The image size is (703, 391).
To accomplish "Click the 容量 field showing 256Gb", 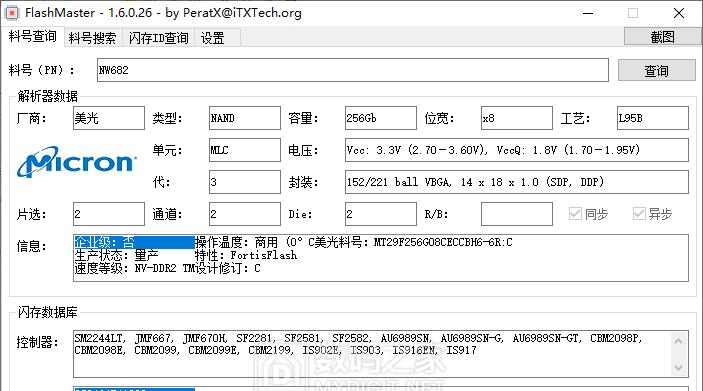I will click(x=381, y=118).
